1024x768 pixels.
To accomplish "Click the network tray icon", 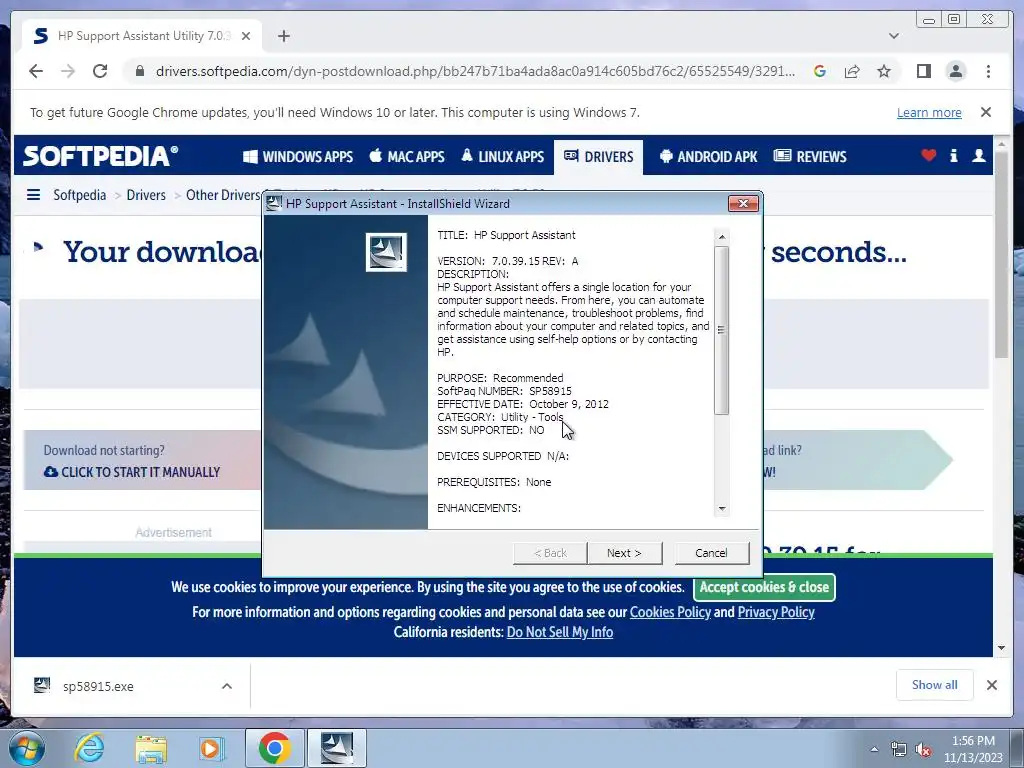I will 899,750.
